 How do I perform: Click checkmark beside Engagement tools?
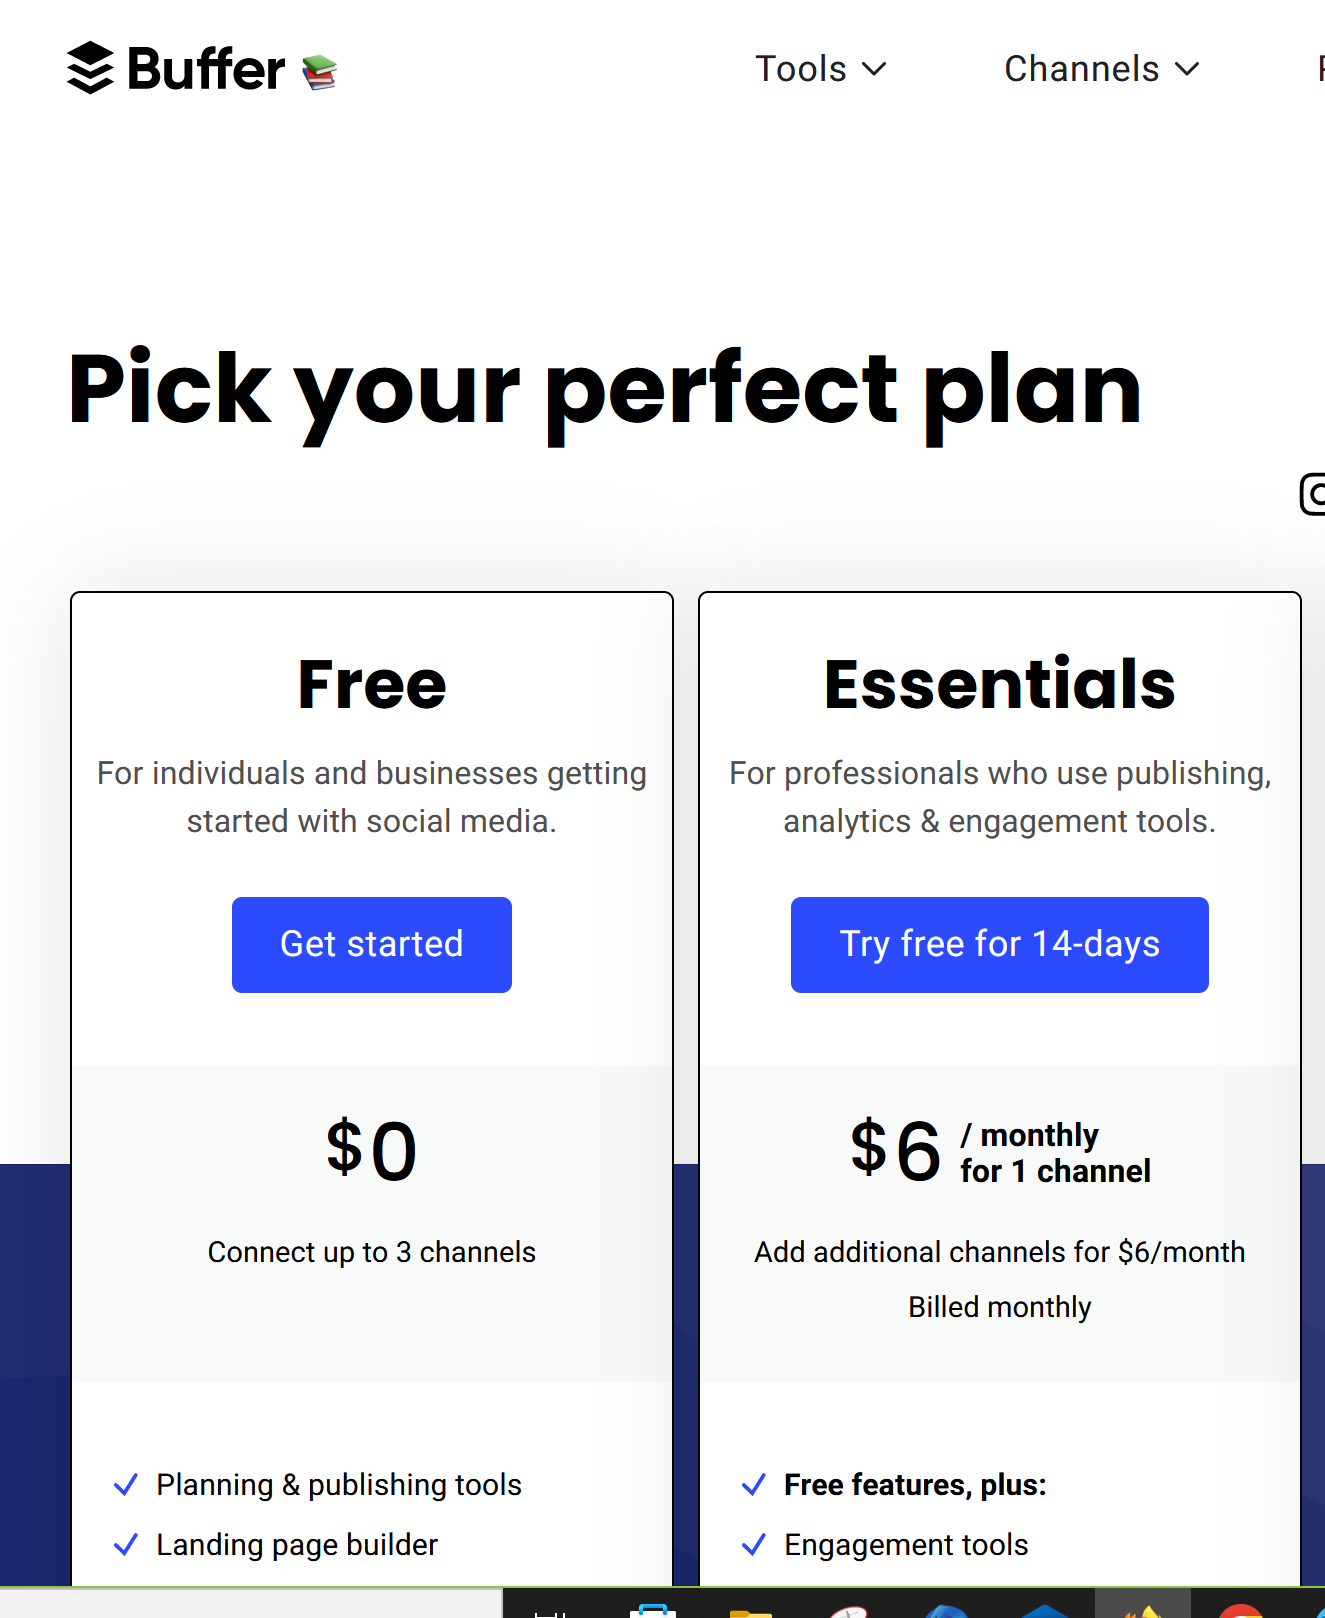pos(754,1545)
